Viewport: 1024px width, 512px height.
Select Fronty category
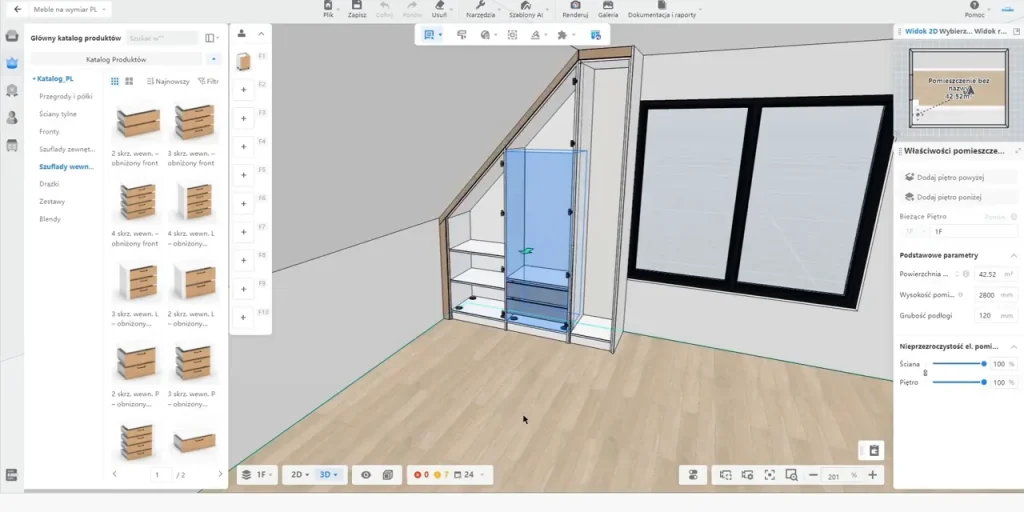[50, 131]
